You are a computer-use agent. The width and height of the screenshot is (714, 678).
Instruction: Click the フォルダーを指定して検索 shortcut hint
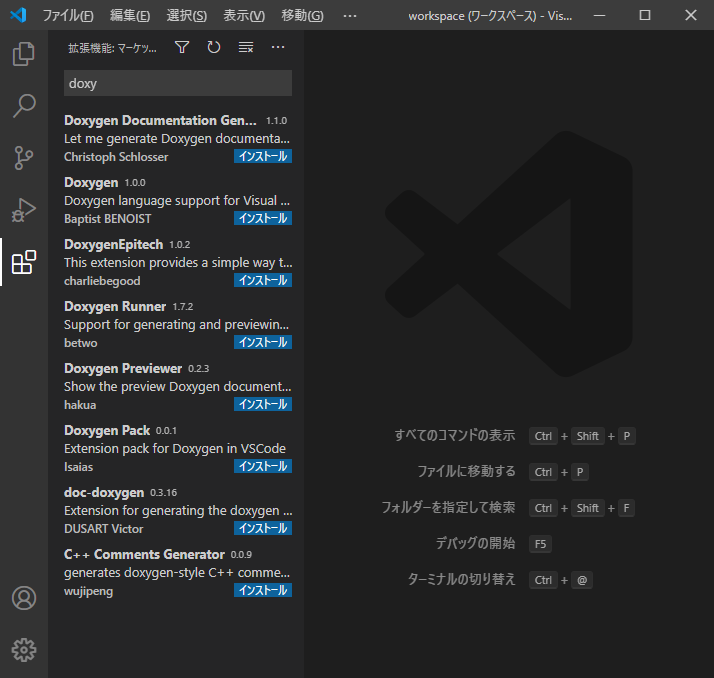449,507
